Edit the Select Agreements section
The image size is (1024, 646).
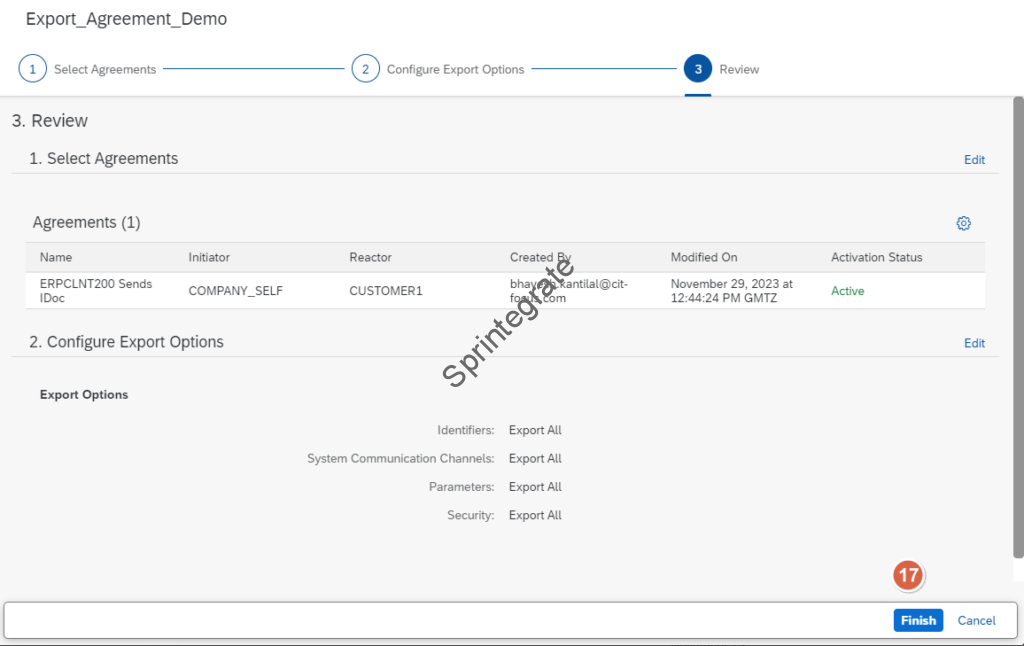point(974,160)
